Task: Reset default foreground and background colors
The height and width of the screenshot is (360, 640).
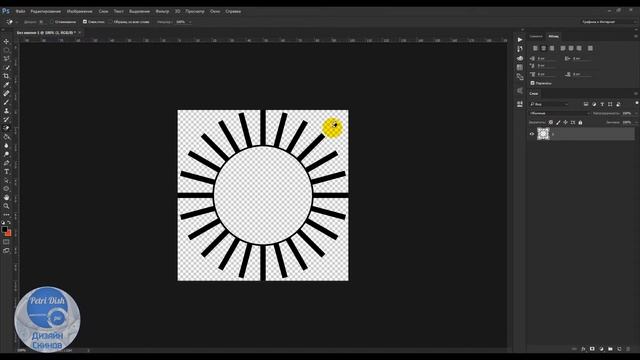Action: pyautogui.click(x=3, y=222)
